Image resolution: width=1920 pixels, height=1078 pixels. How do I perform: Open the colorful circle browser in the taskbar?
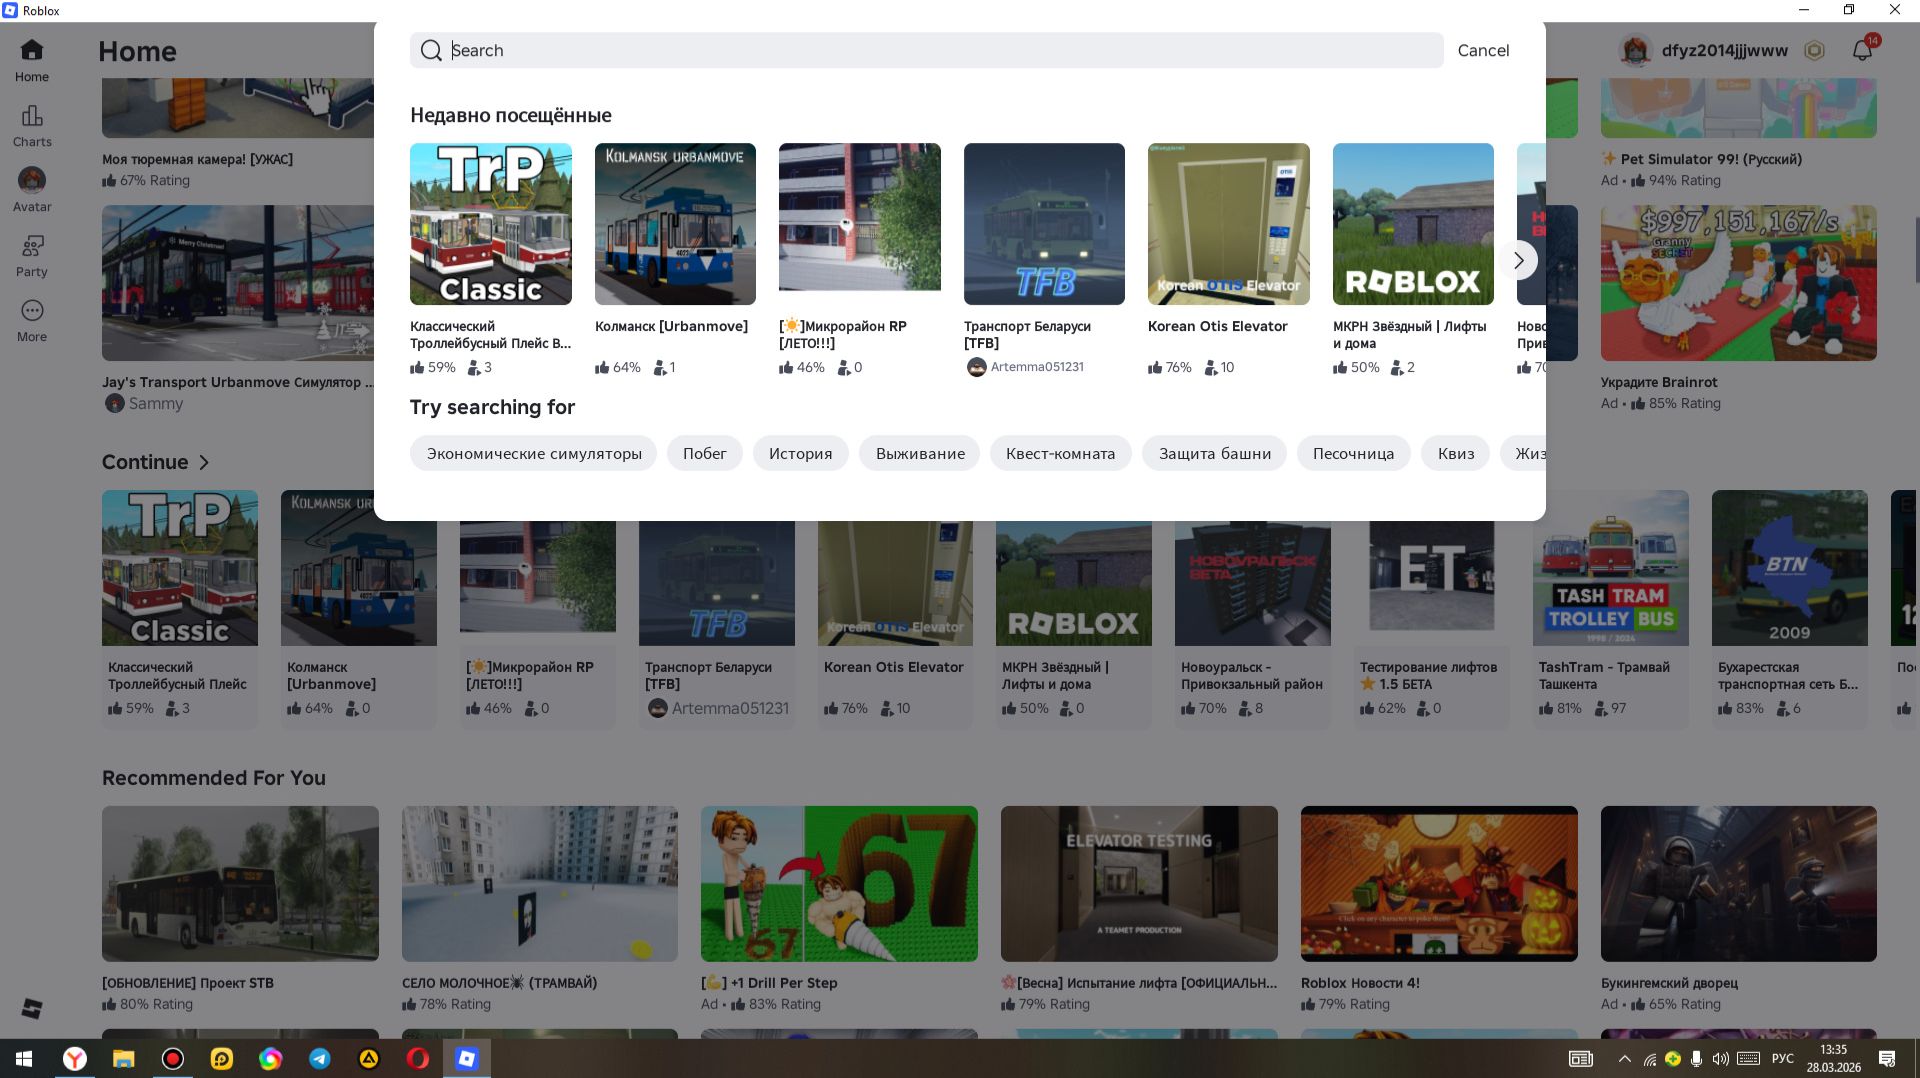271,1058
